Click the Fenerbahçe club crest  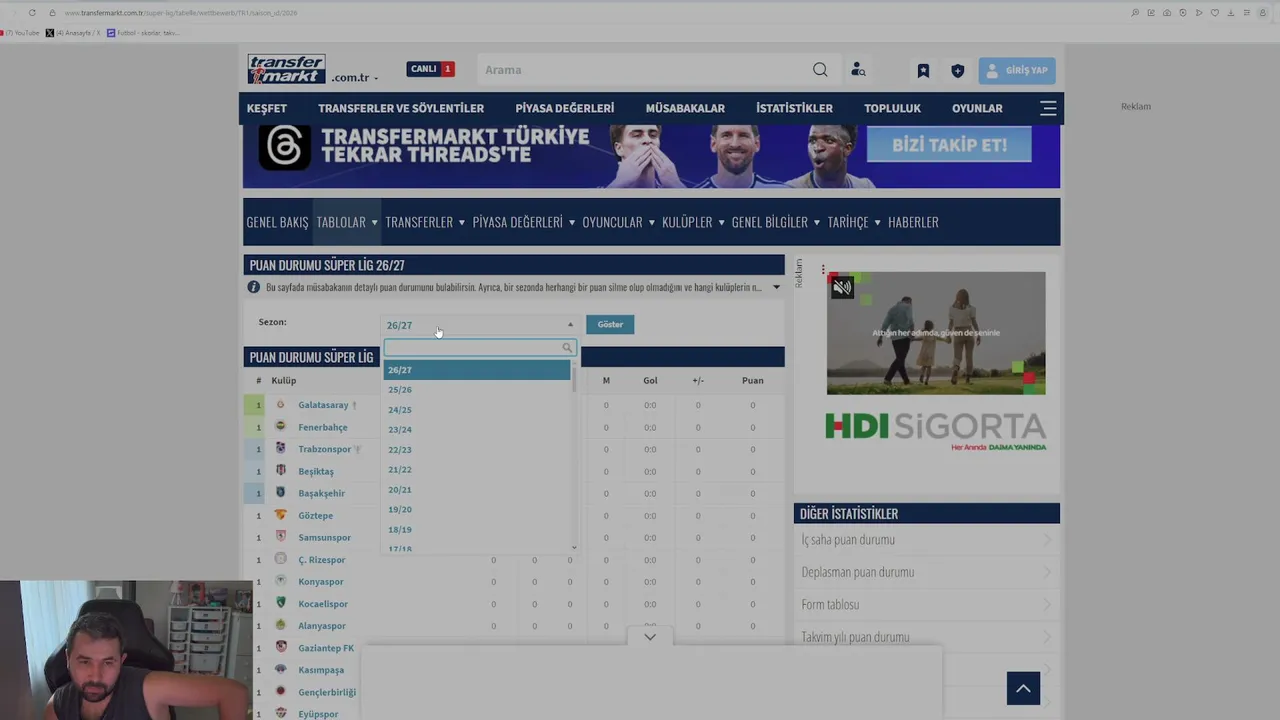(280, 427)
